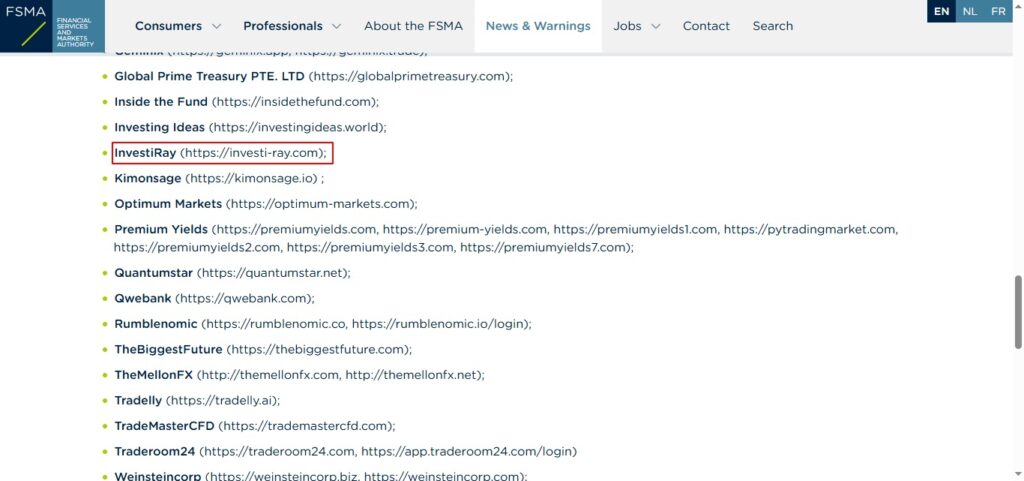The width and height of the screenshot is (1024, 481).
Task: Click the traderoom24.com URL text
Action: click(x=279, y=451)
